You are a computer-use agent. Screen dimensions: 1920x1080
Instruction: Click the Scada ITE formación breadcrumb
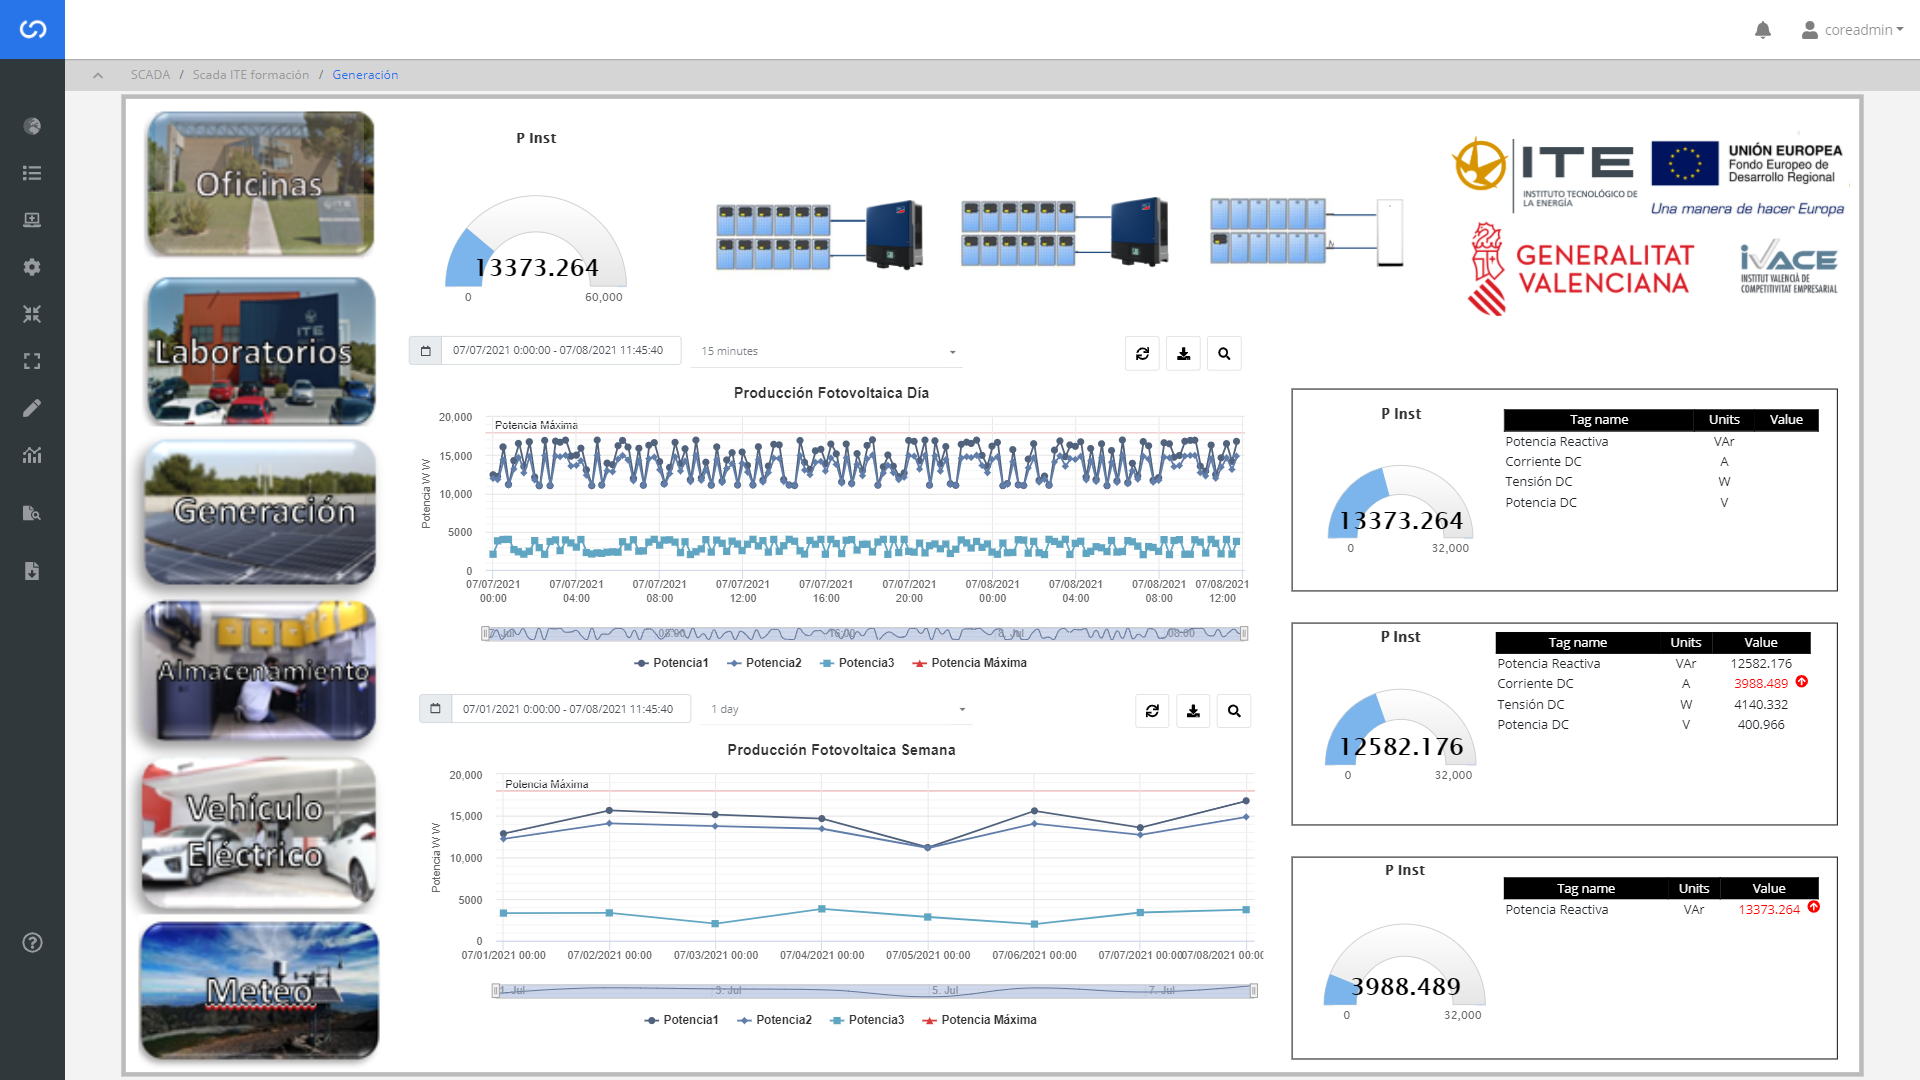coord(250,75)
